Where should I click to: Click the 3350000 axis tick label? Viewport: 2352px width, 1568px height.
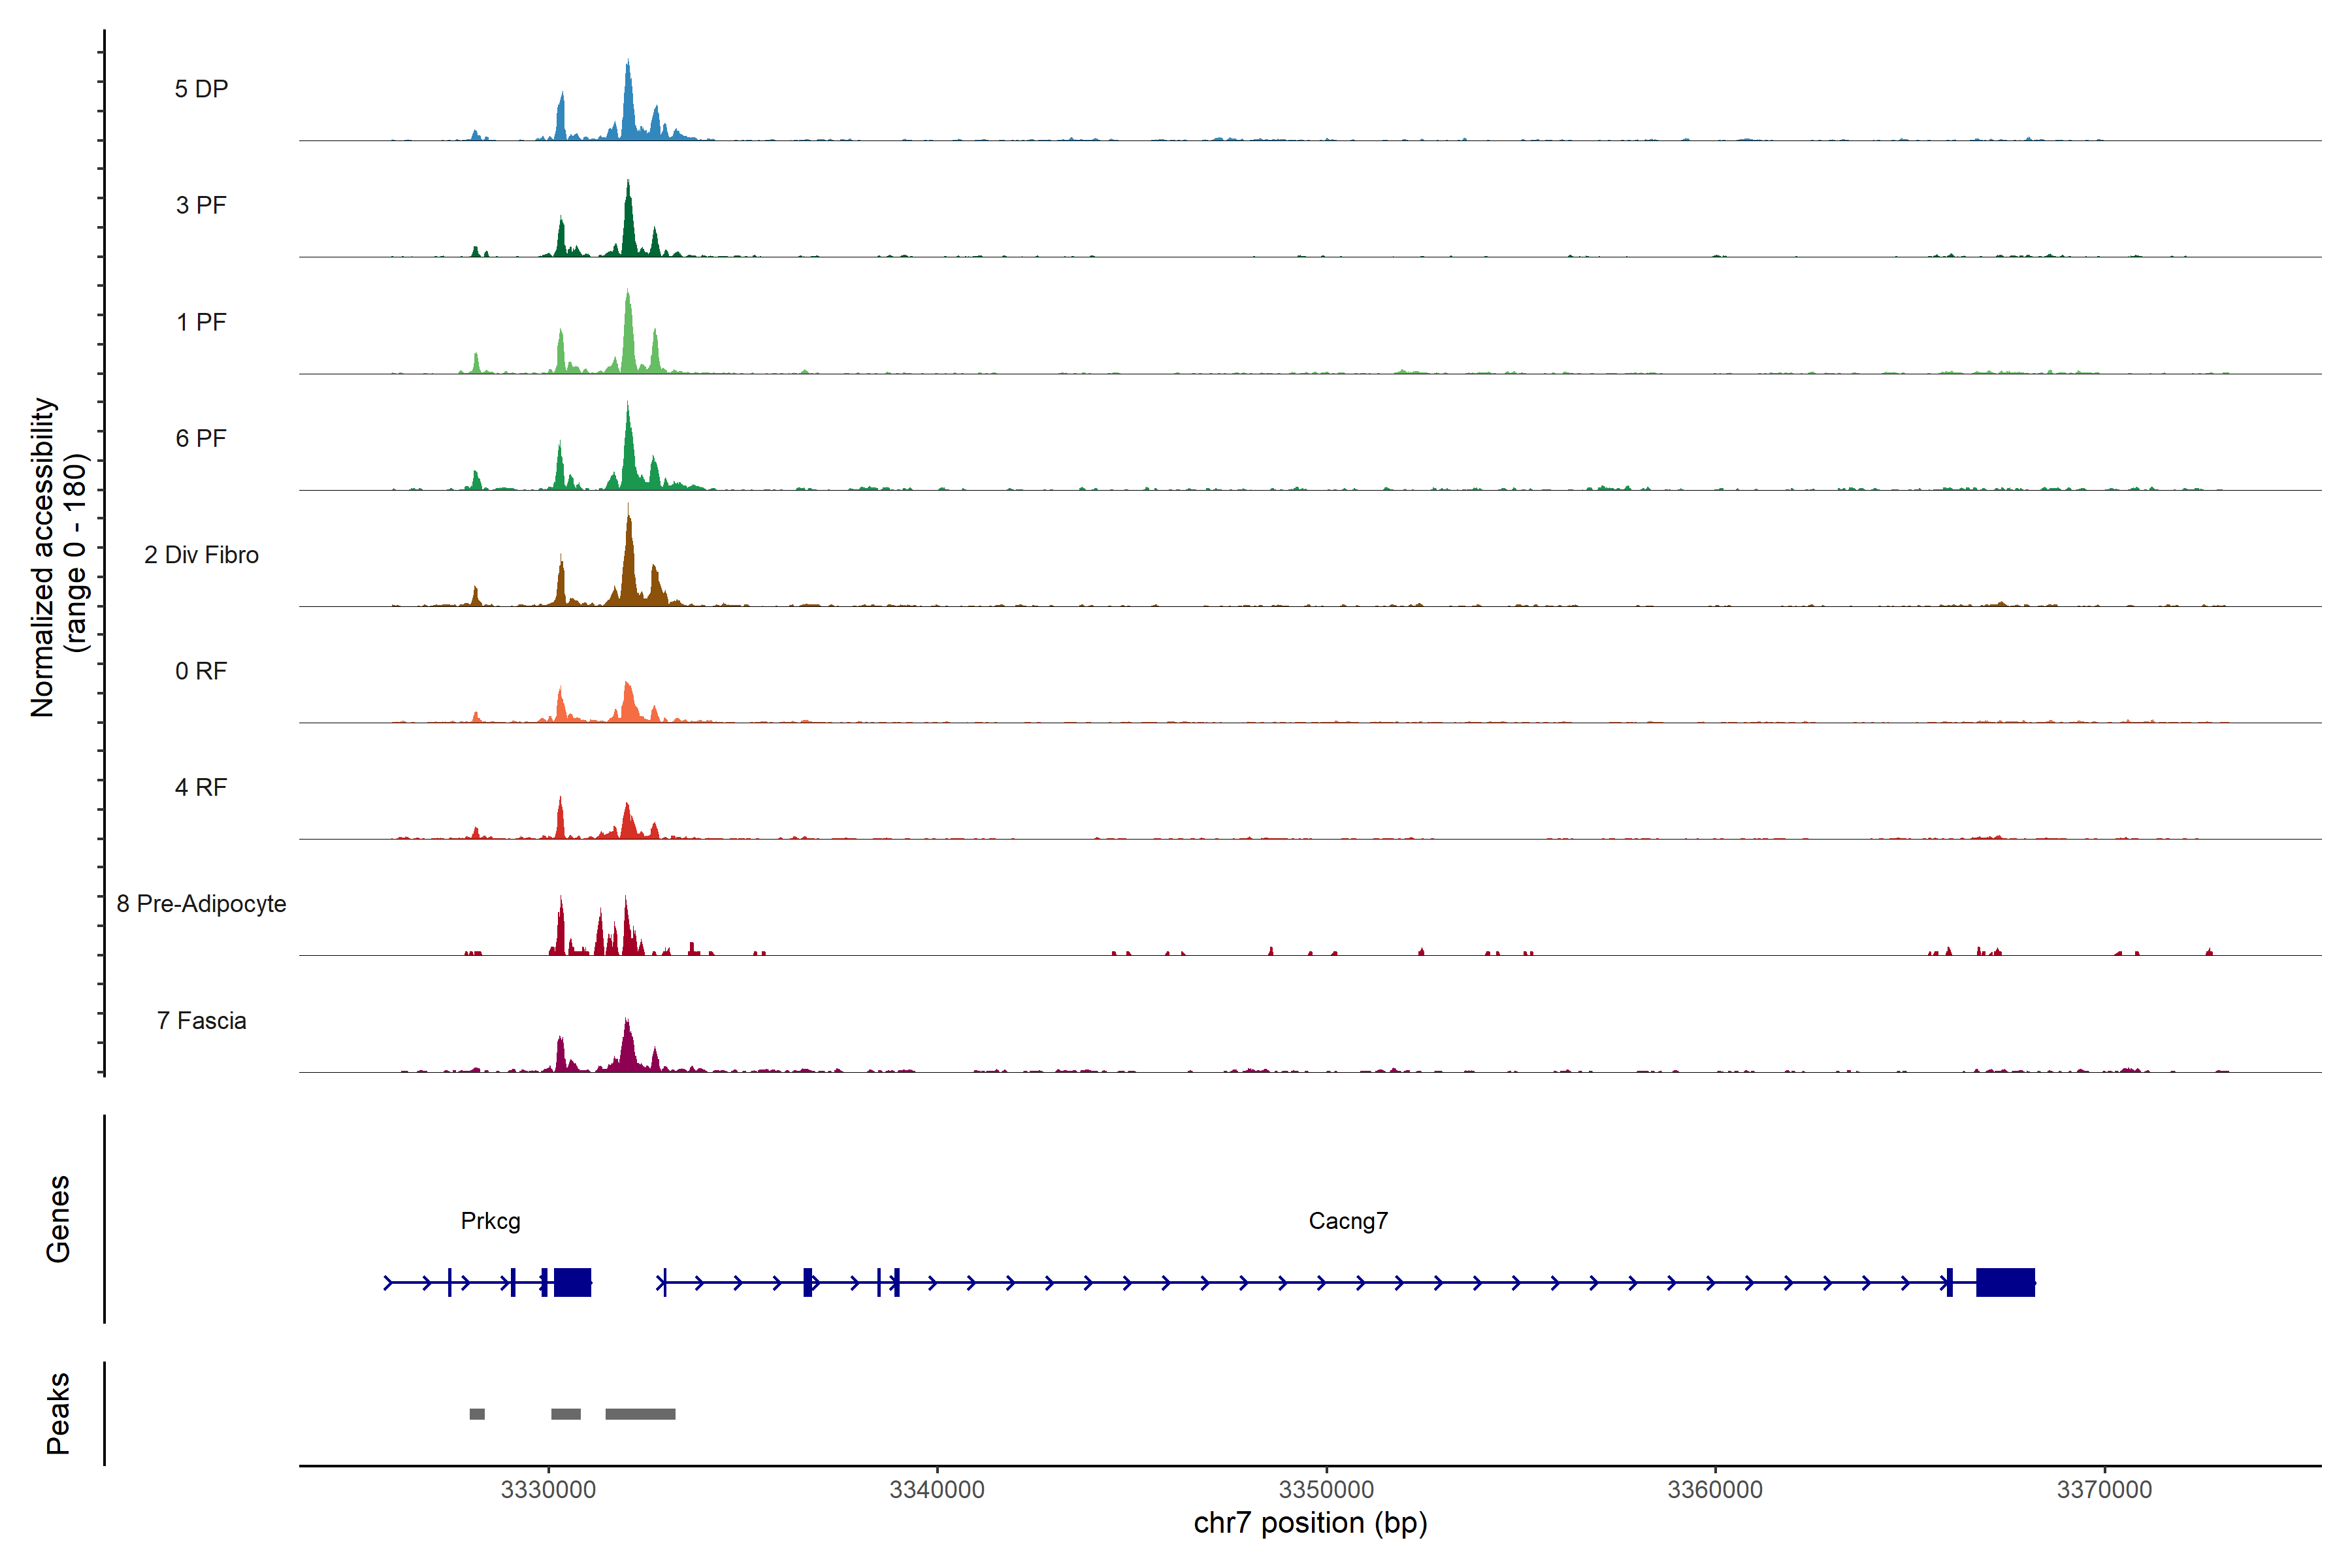[x=1326, y=1489]
